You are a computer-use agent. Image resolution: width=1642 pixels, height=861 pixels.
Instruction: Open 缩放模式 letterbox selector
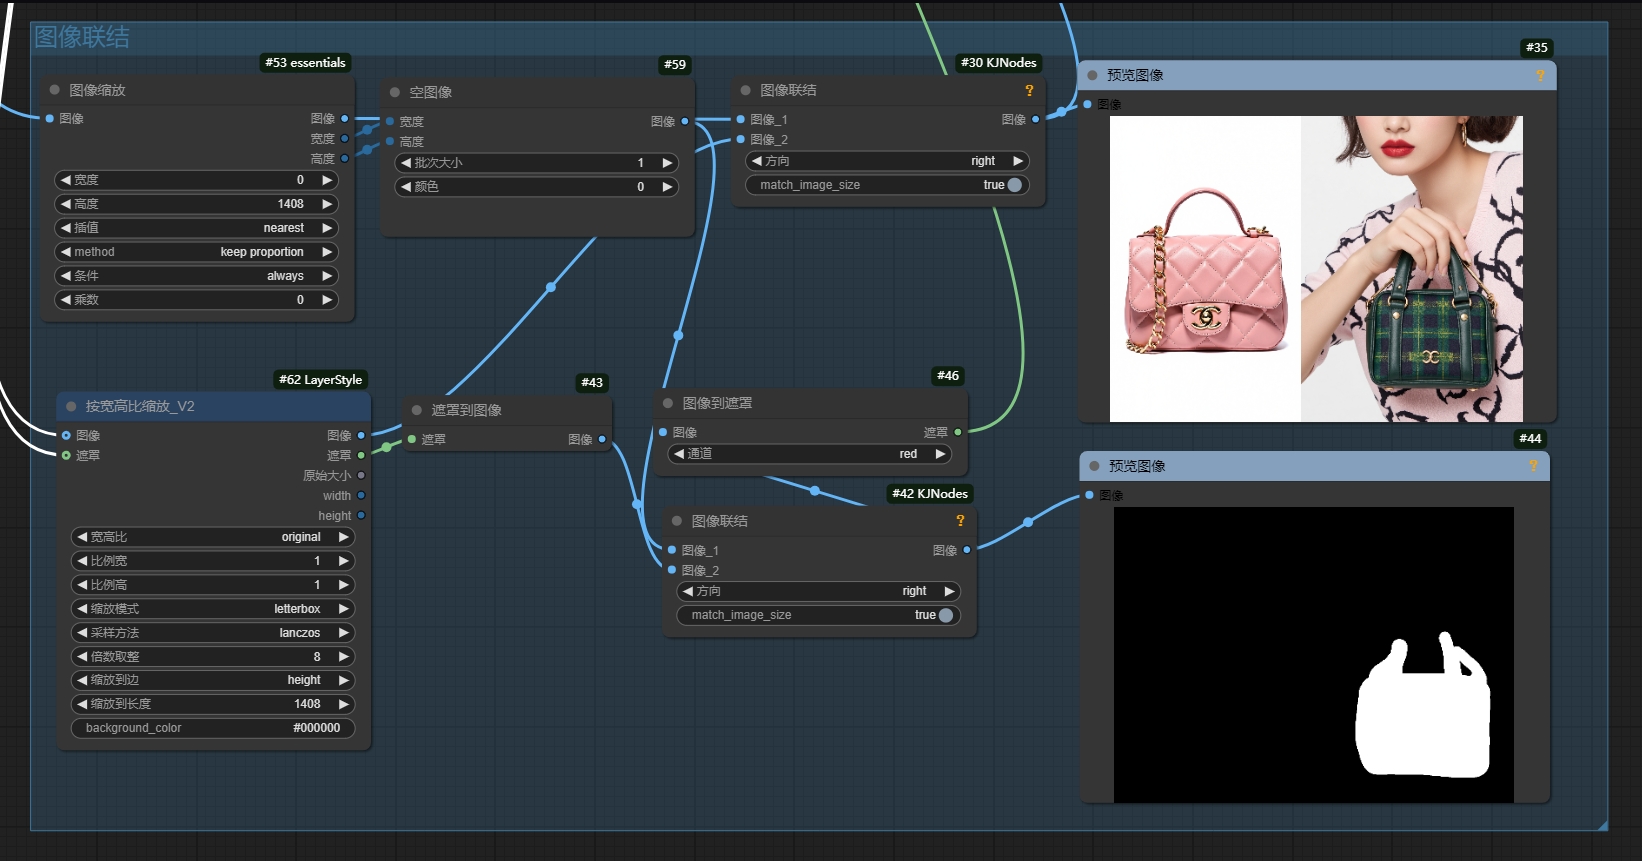(213, 609)
